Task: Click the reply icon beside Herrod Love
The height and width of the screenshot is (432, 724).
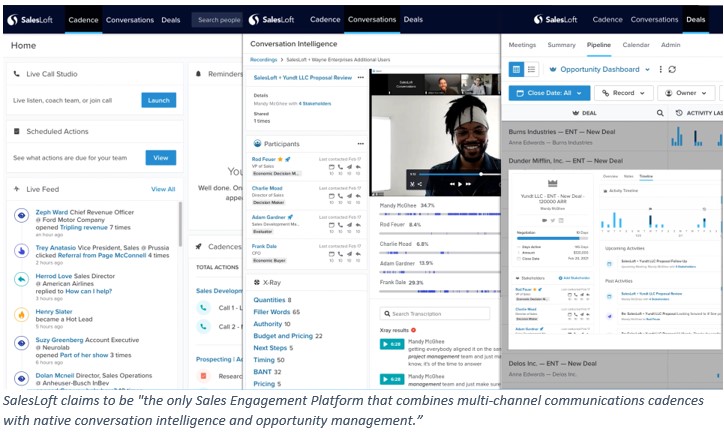Action: click(21, 279)
